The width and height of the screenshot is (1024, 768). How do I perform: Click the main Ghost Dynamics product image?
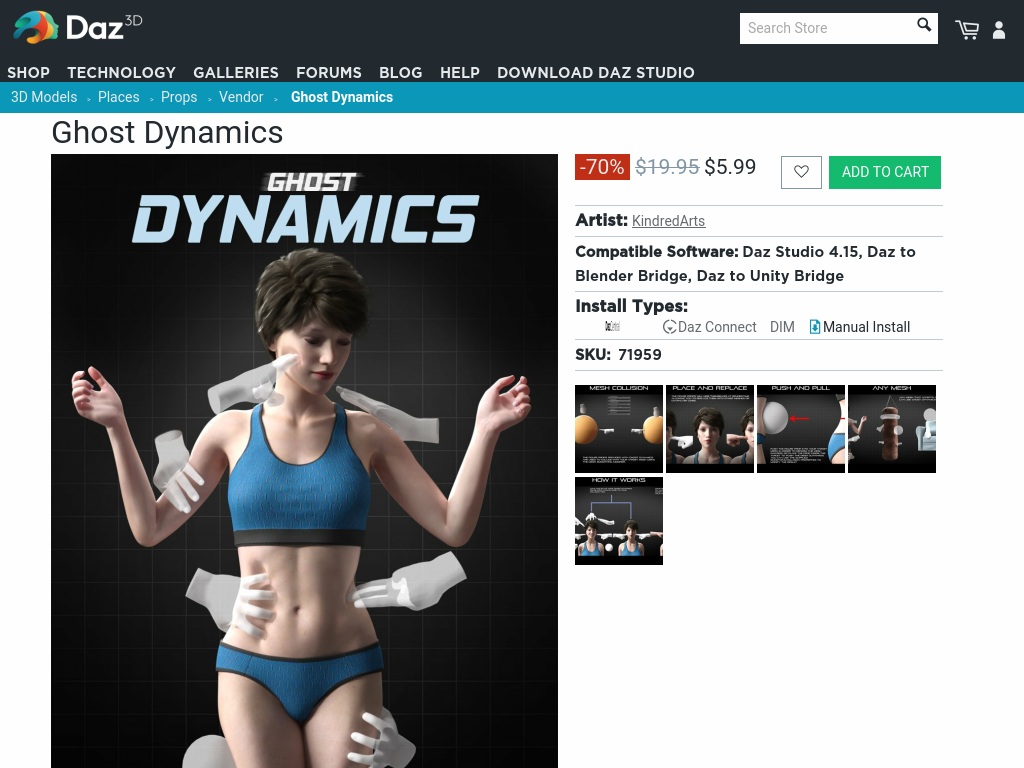coord(304,461)
